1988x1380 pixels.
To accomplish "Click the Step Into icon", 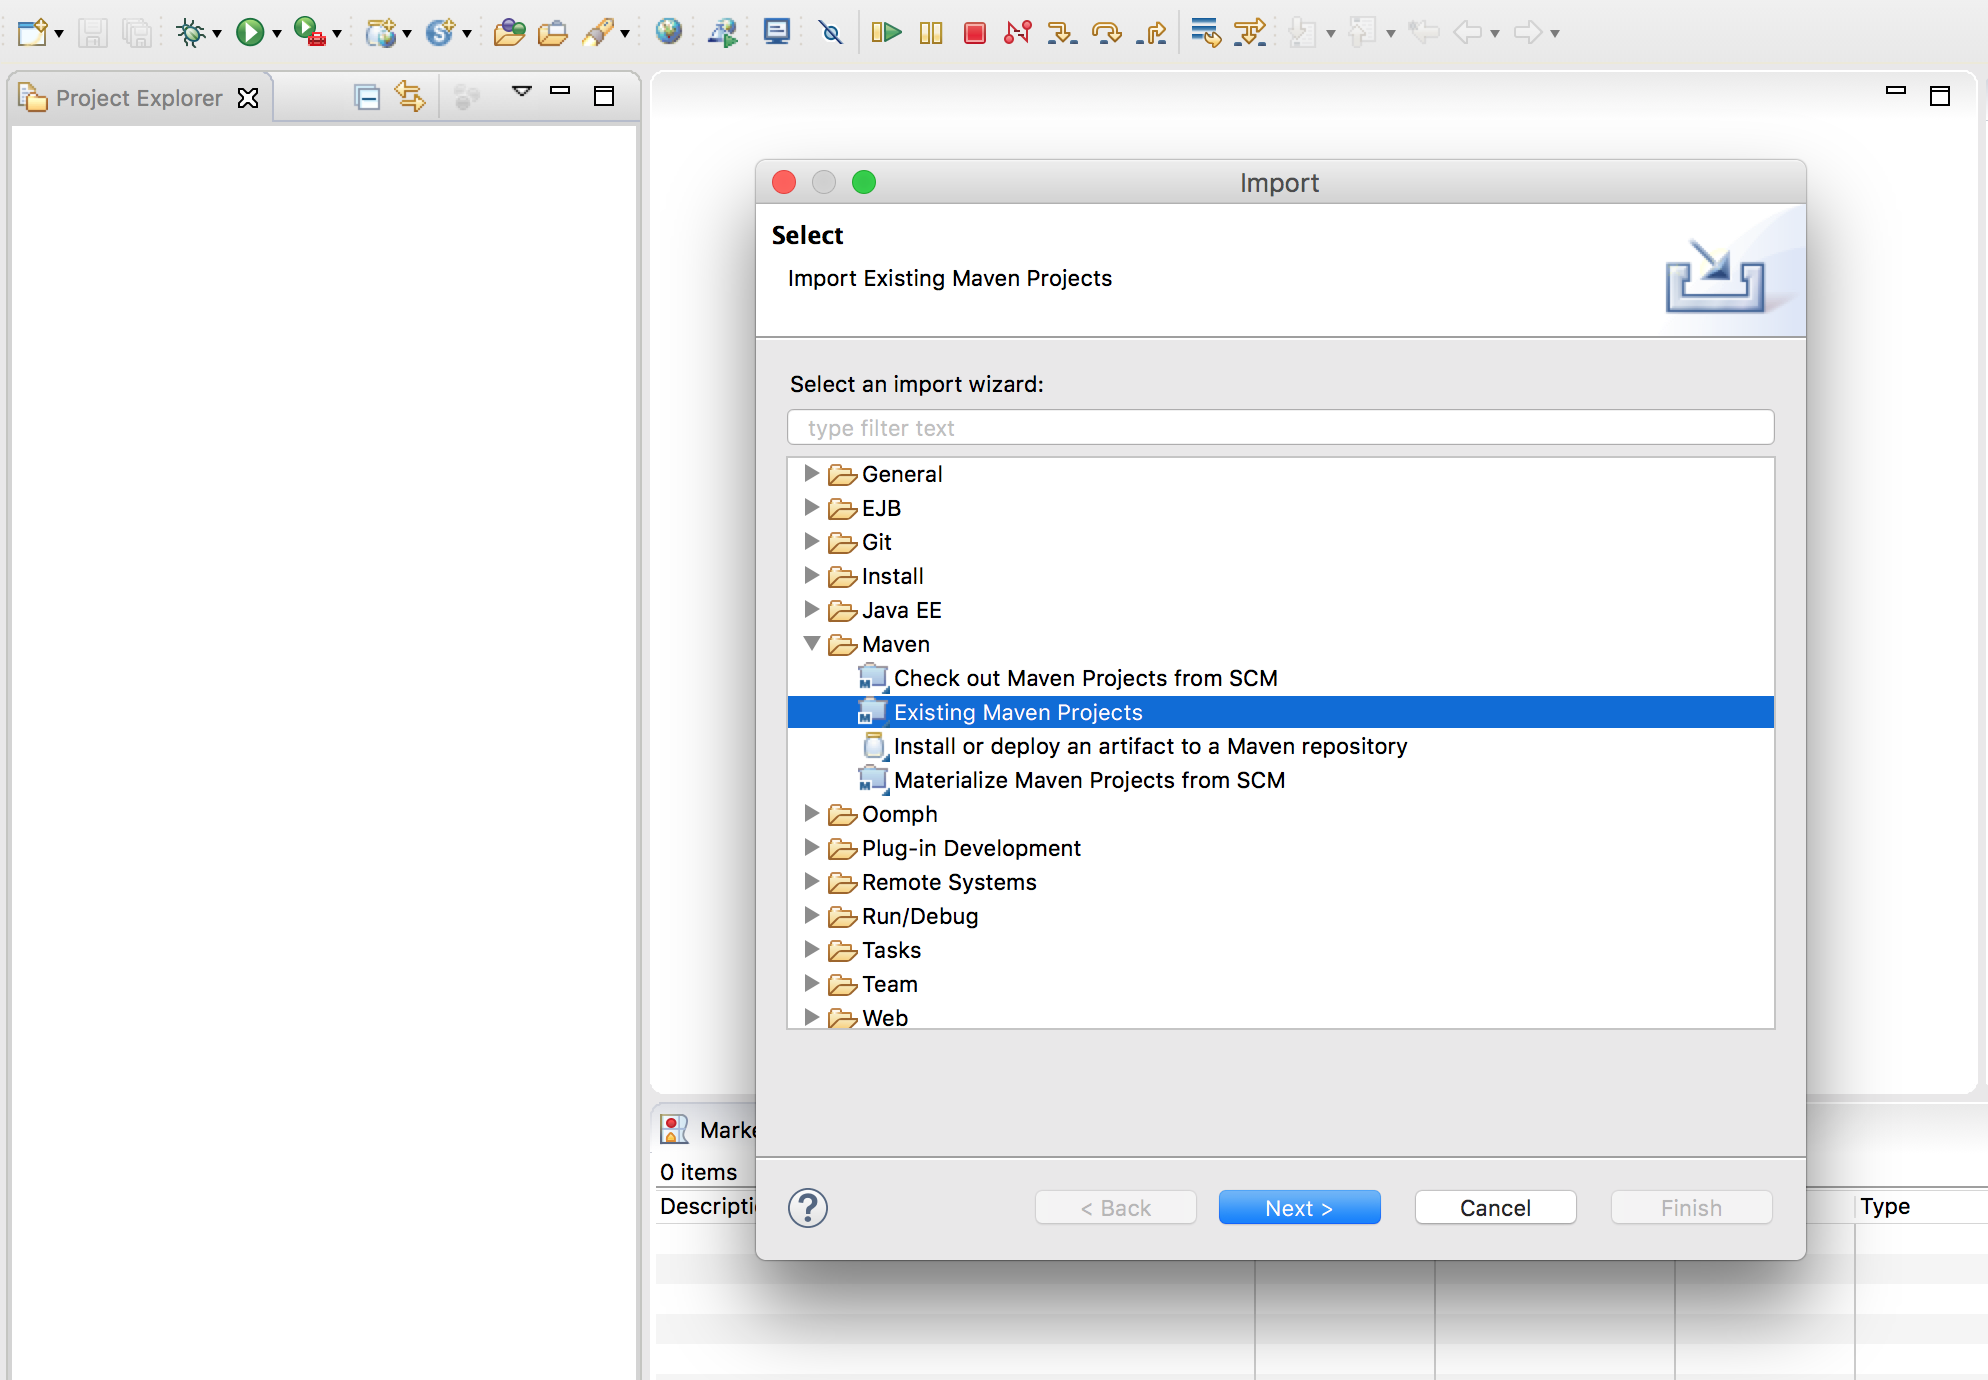I will [1062, 33].
